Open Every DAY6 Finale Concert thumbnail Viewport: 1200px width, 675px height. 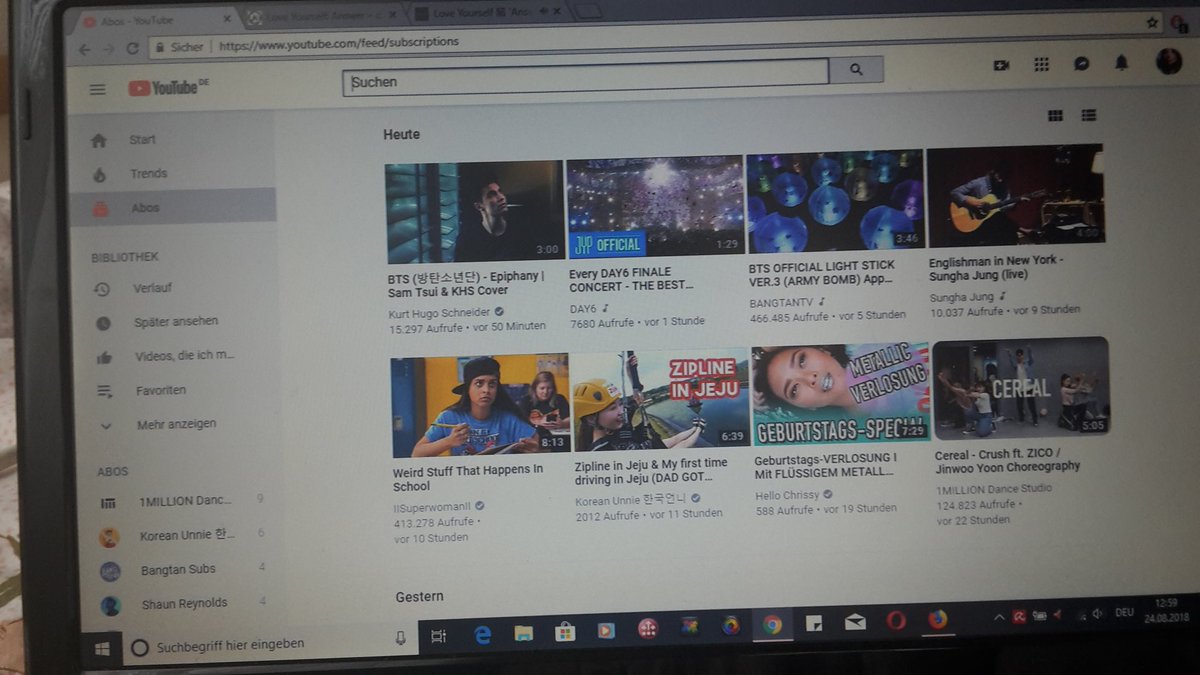coord(655,206)
